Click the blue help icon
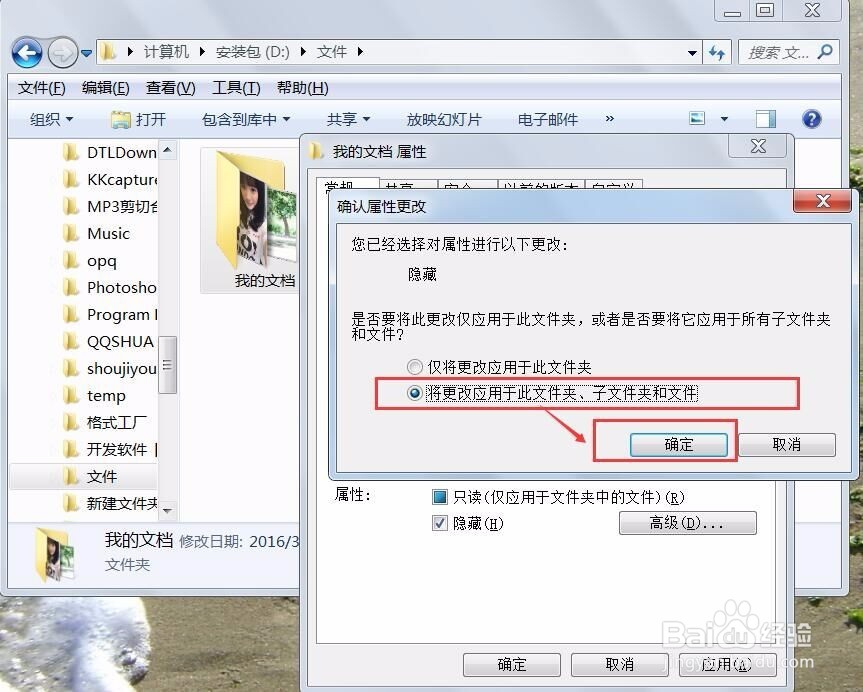The image size is (863, 692). (812, 119)
